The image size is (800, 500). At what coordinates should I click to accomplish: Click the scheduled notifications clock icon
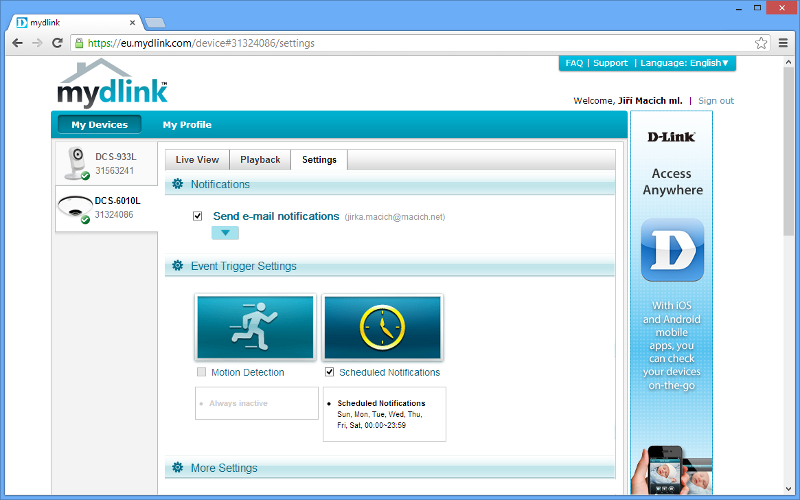pos(382,327)
